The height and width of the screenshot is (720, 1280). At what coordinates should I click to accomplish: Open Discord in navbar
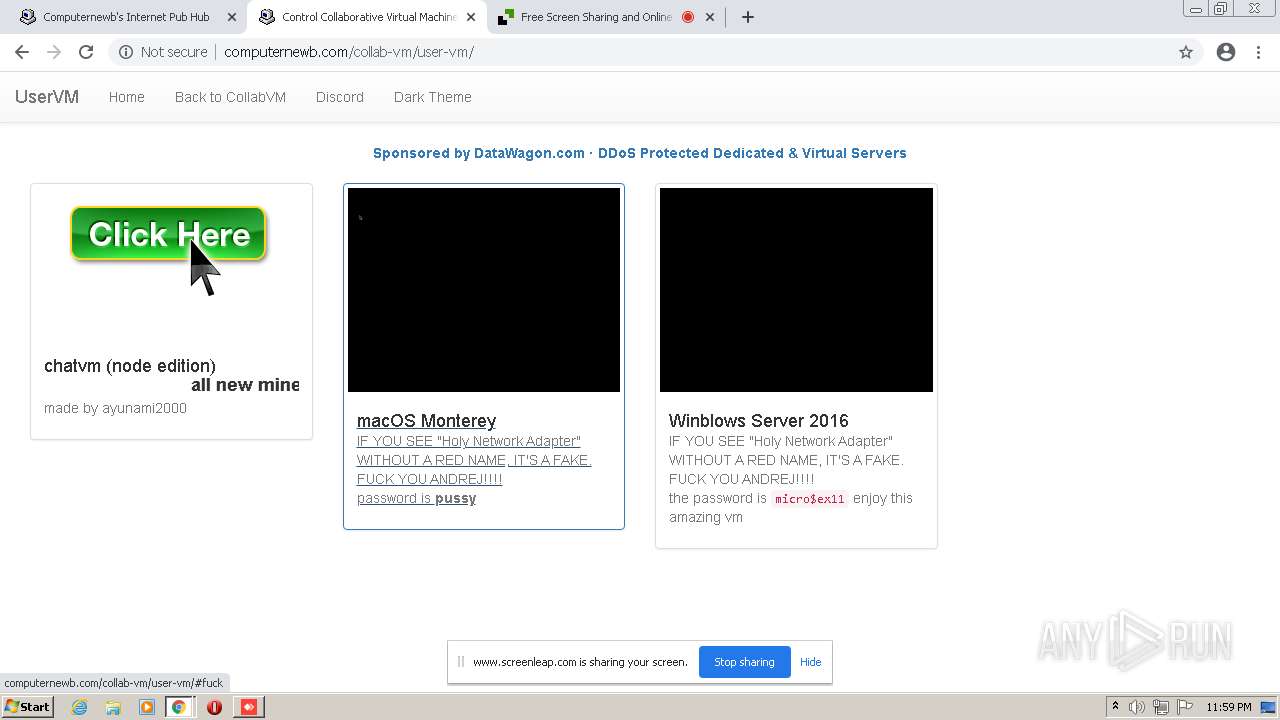[x=340, y=97]
